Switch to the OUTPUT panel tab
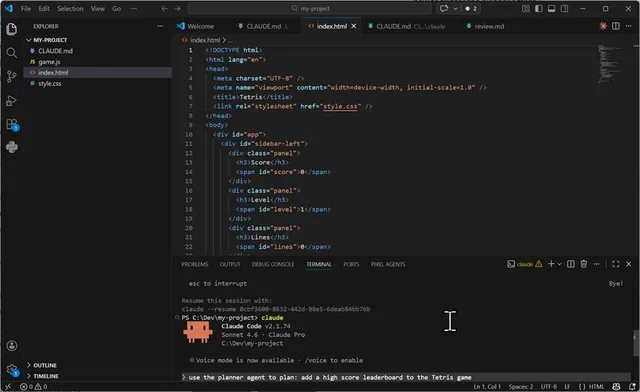The image size is (640, 392). coord(230,264)
